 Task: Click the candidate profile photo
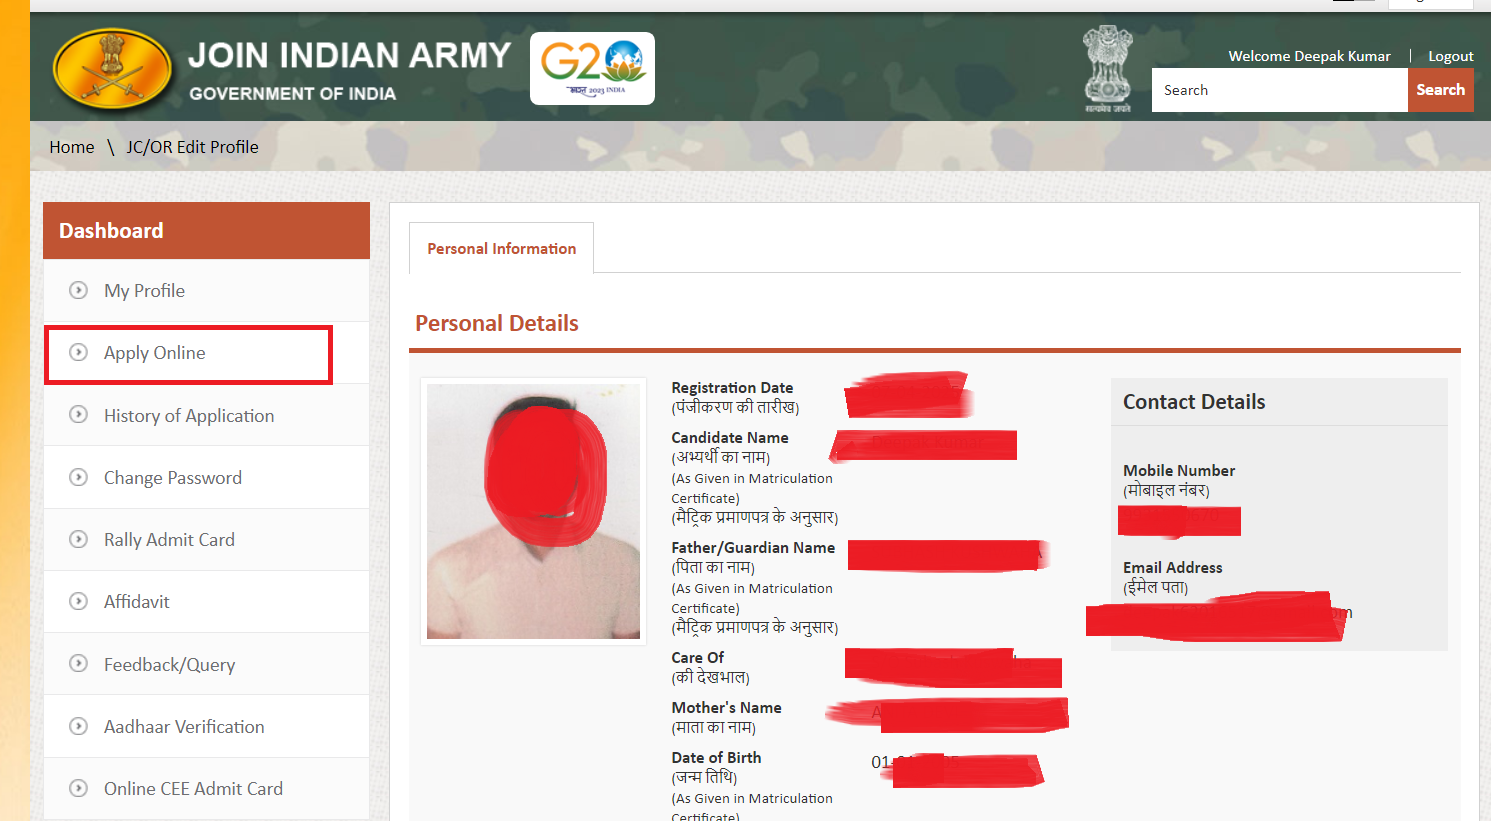click(533, 511)
